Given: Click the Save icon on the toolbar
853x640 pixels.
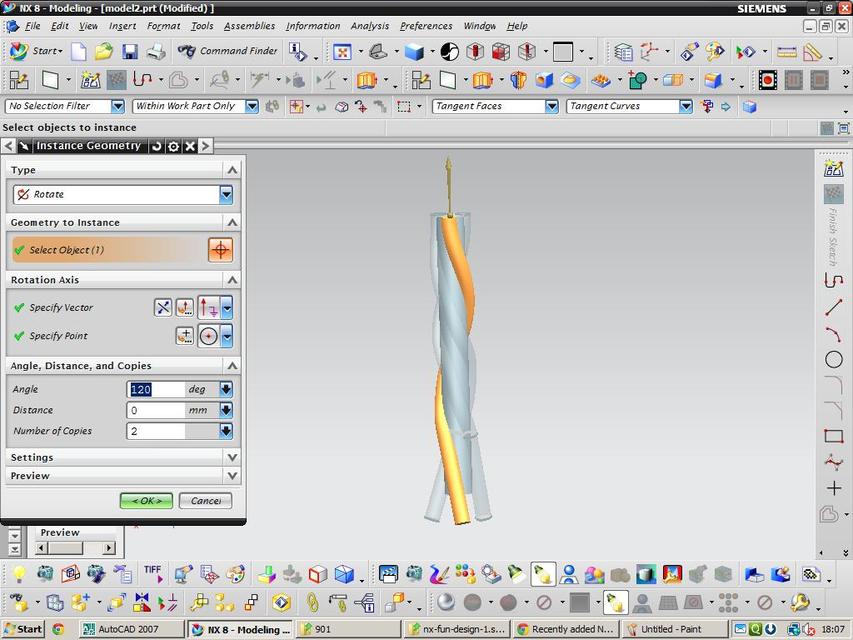Looking at the screenshot, I should 129,50.
